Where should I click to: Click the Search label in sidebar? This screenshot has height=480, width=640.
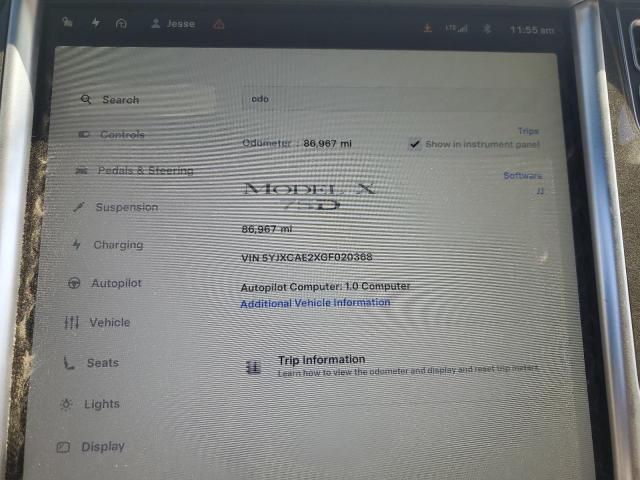coord(121,100)
